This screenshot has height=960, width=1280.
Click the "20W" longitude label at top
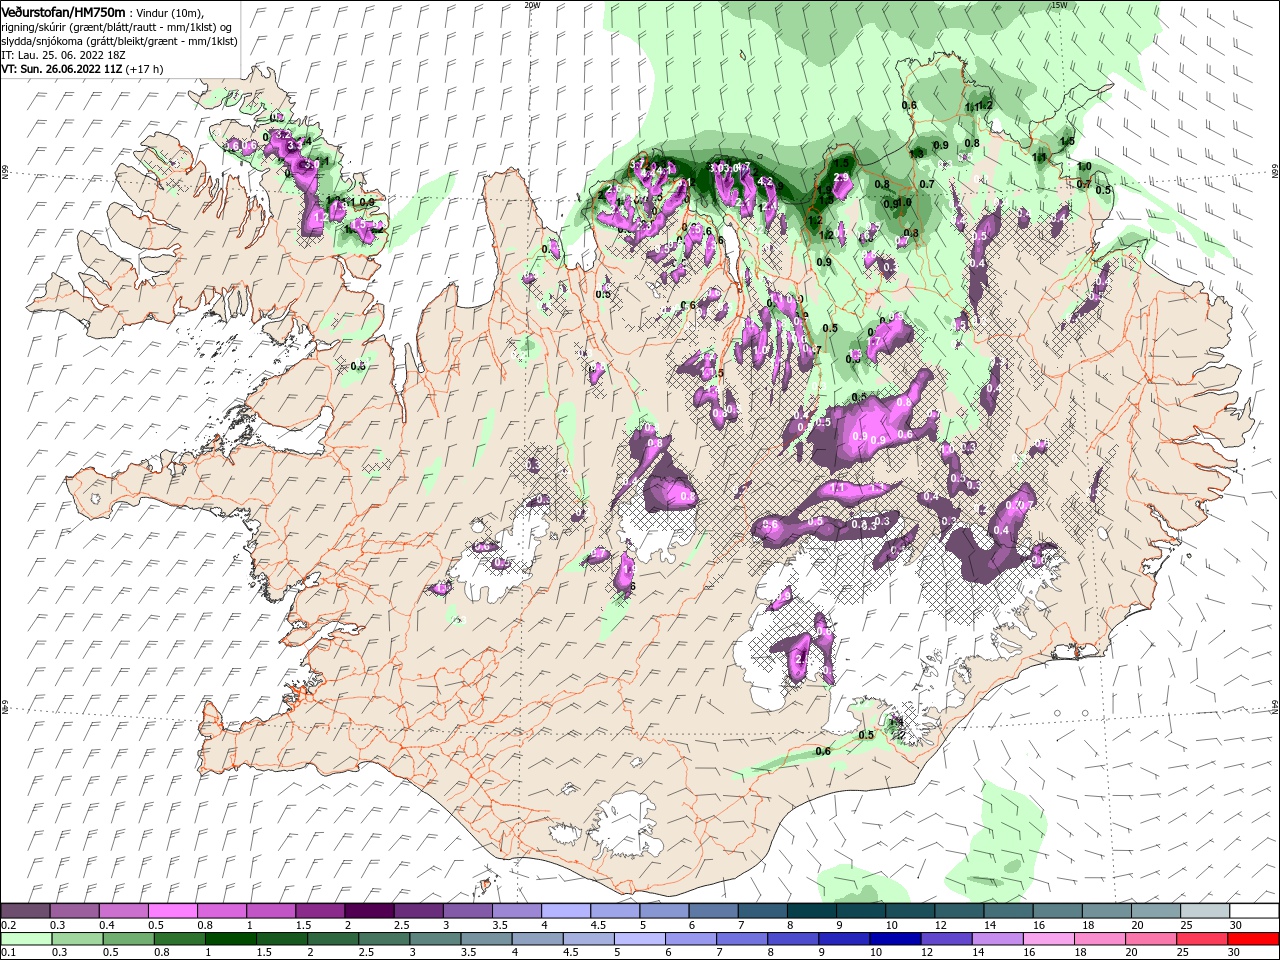pyautogui.click(x=532, y=5)
